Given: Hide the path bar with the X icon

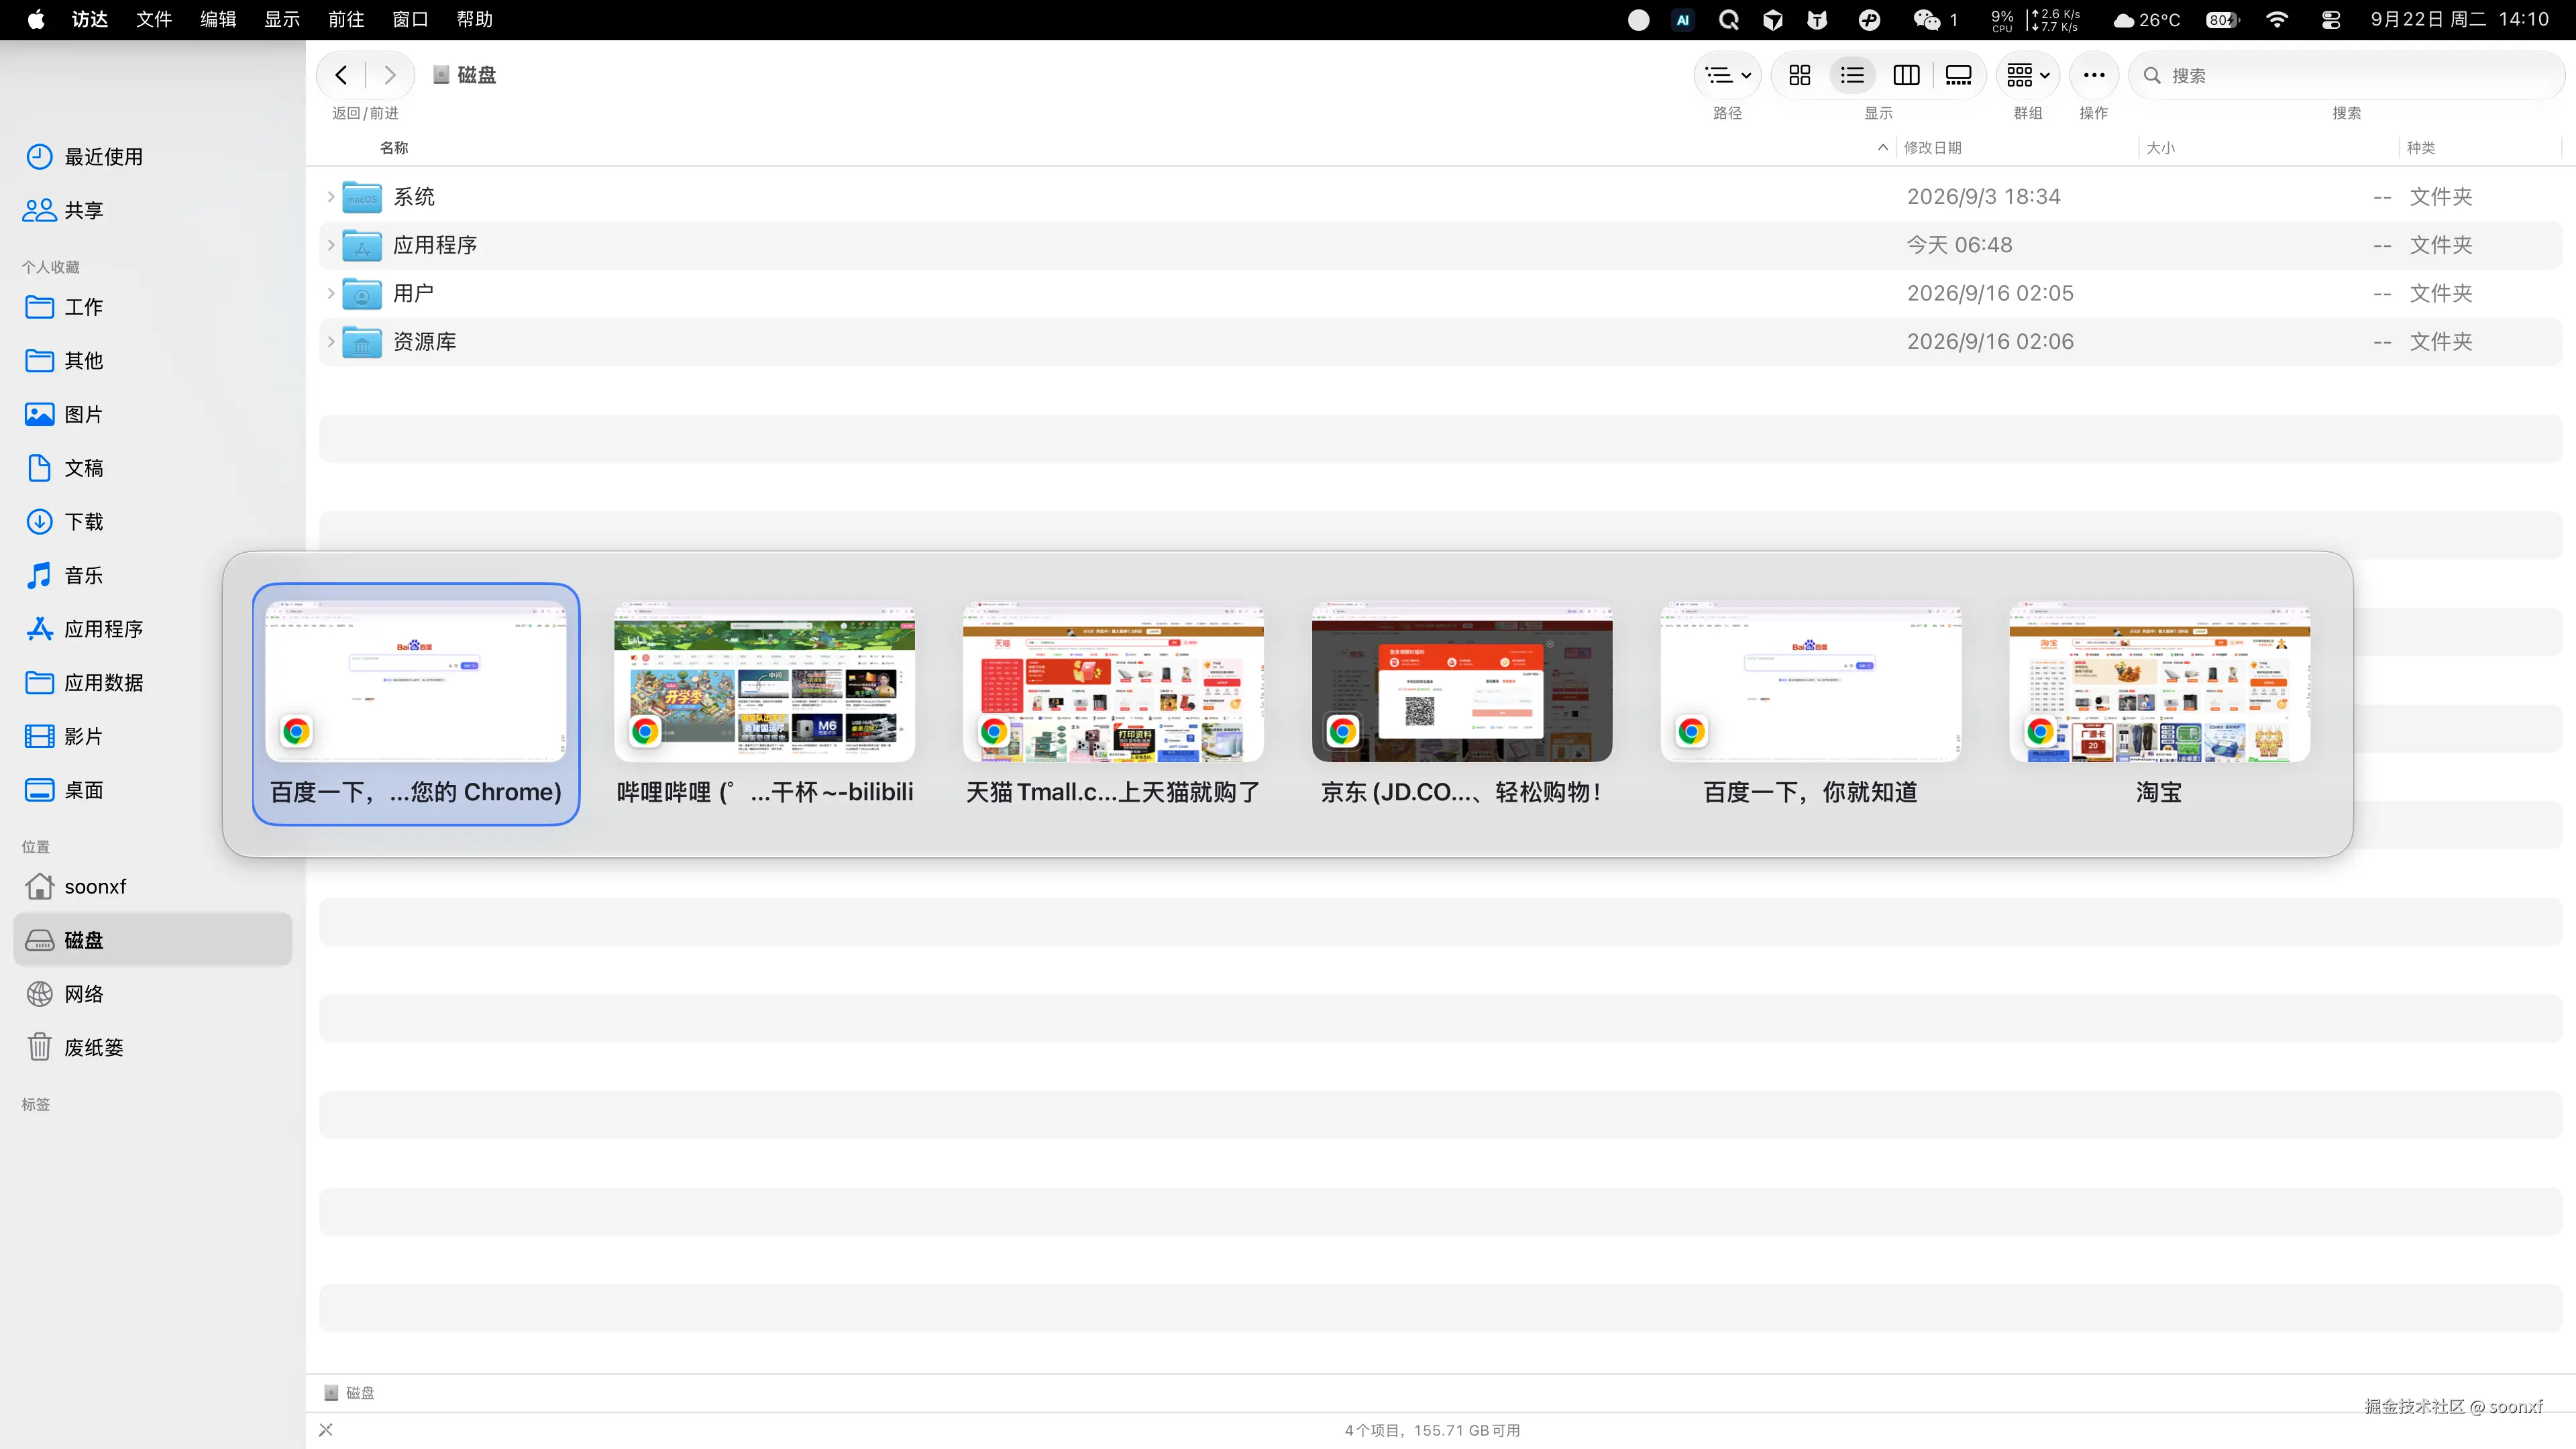Looking at the screenshot, I should pos(326,1430).
